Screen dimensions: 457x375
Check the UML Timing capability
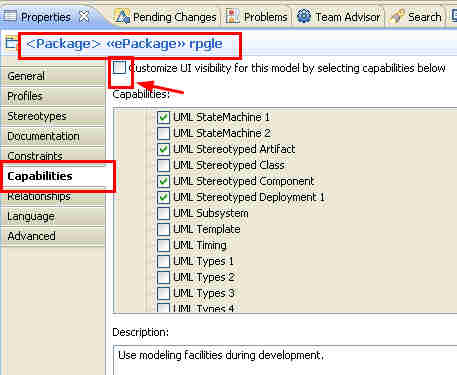point(163,245)
